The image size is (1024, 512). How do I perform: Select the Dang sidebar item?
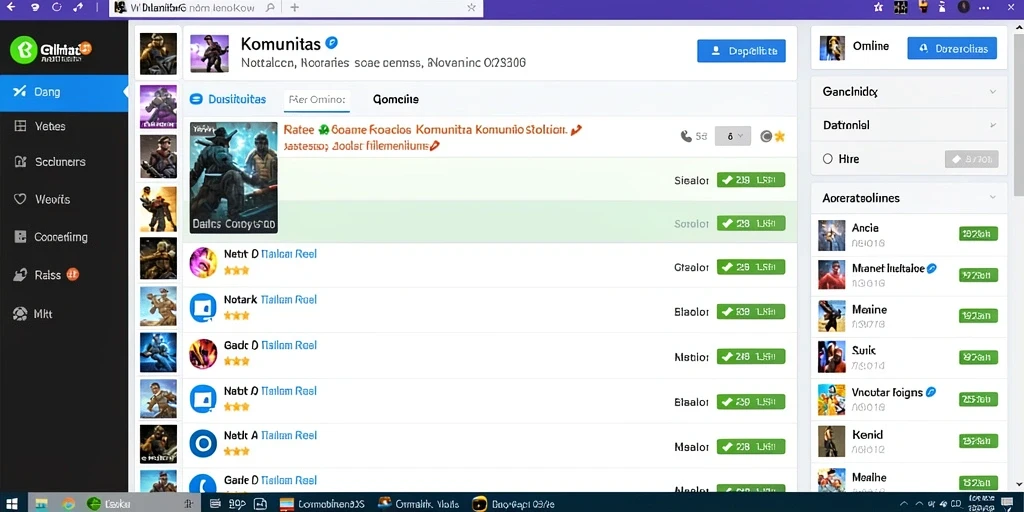click(x=64, y=93)
